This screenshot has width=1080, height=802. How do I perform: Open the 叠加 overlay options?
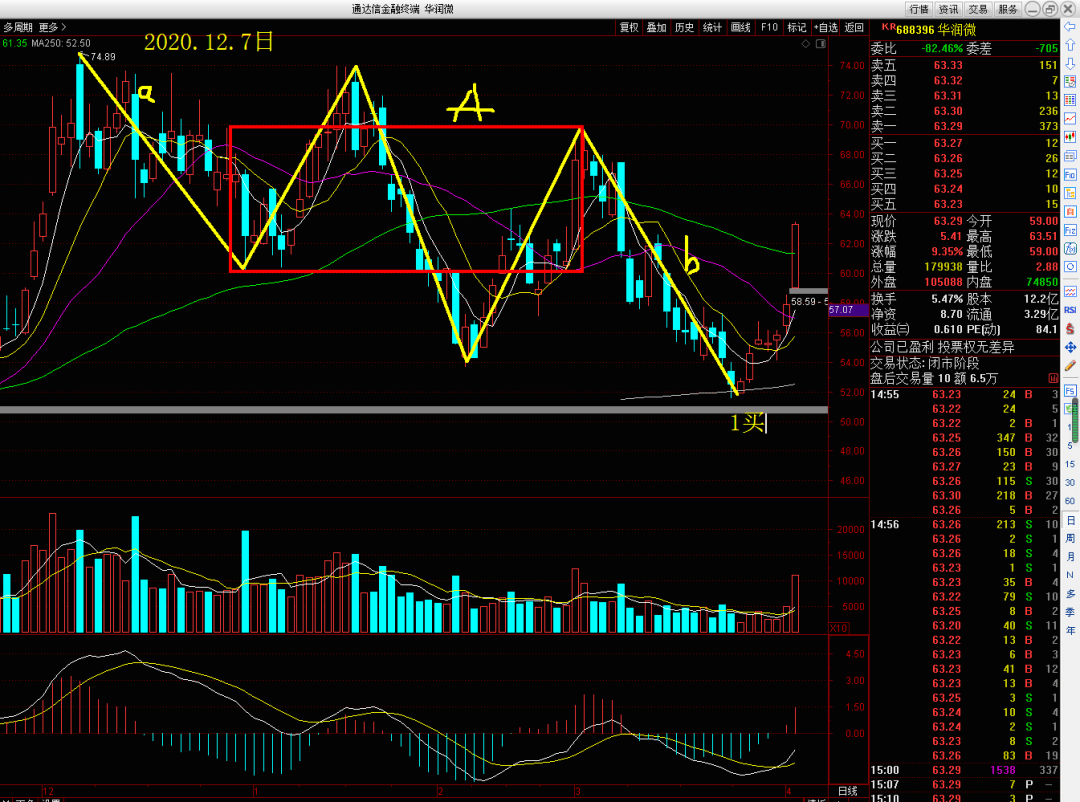click(656, 28)
